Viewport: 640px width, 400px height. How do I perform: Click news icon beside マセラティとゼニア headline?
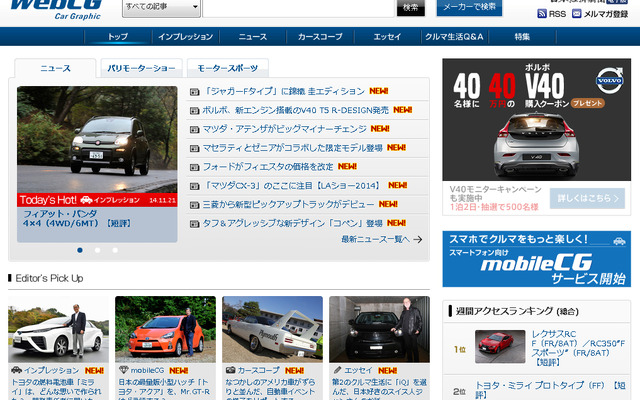click(195, 149)
